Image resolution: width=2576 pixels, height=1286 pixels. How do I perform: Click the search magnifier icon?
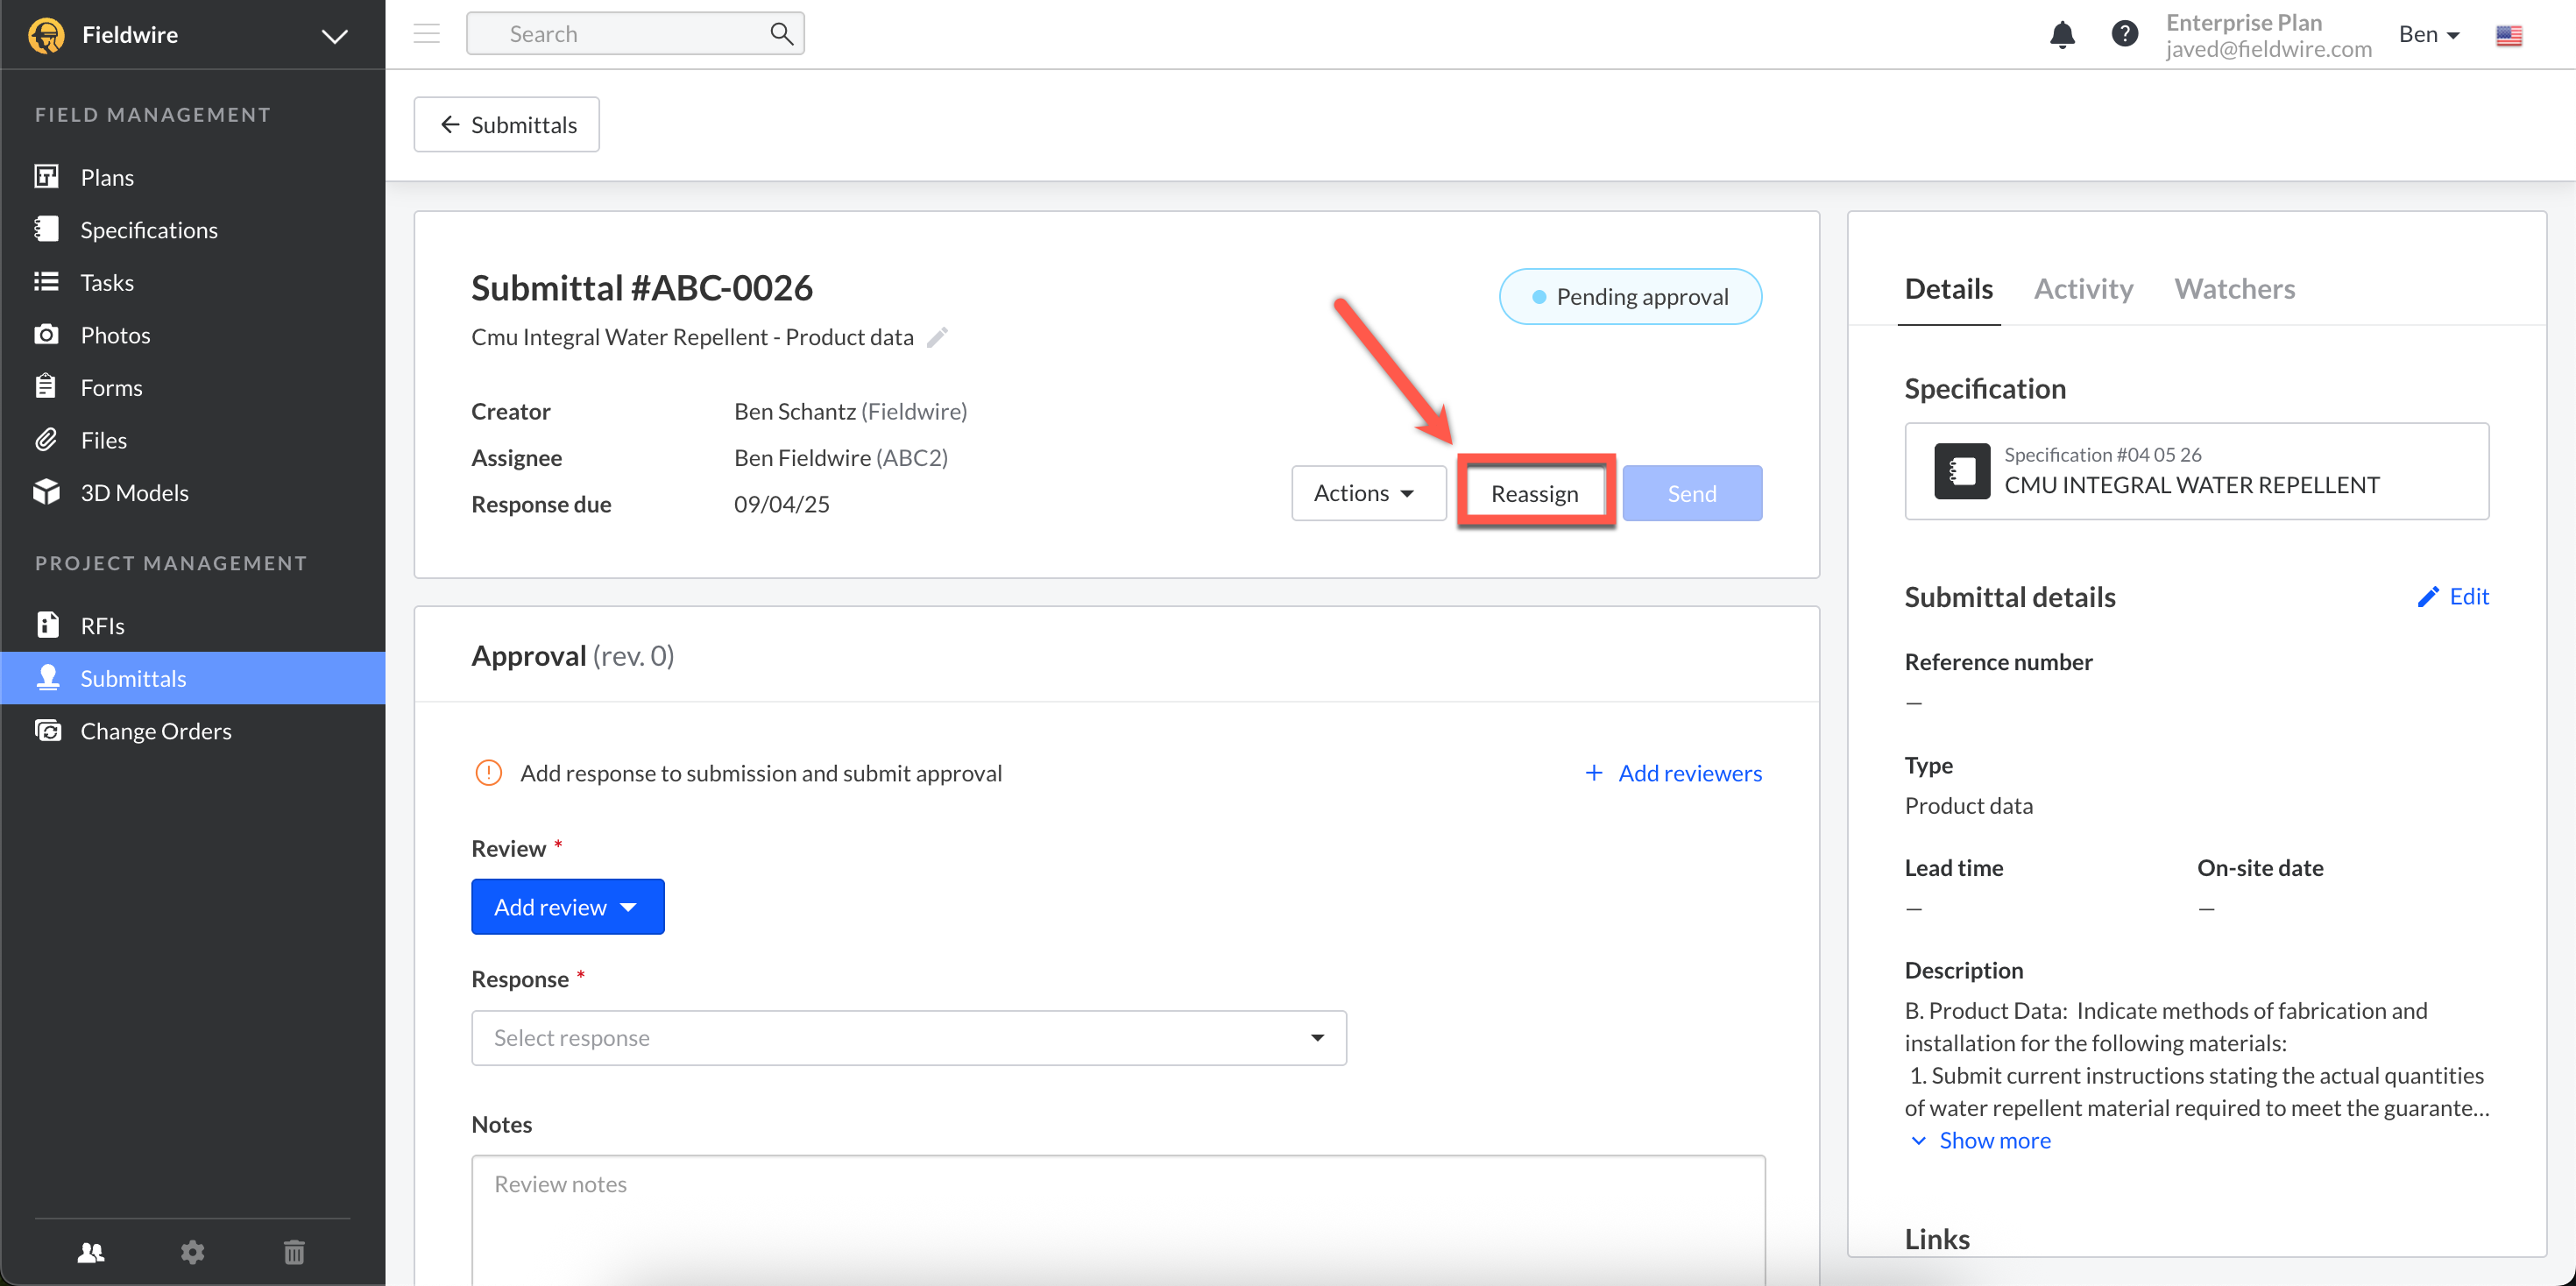pos(781,34)
